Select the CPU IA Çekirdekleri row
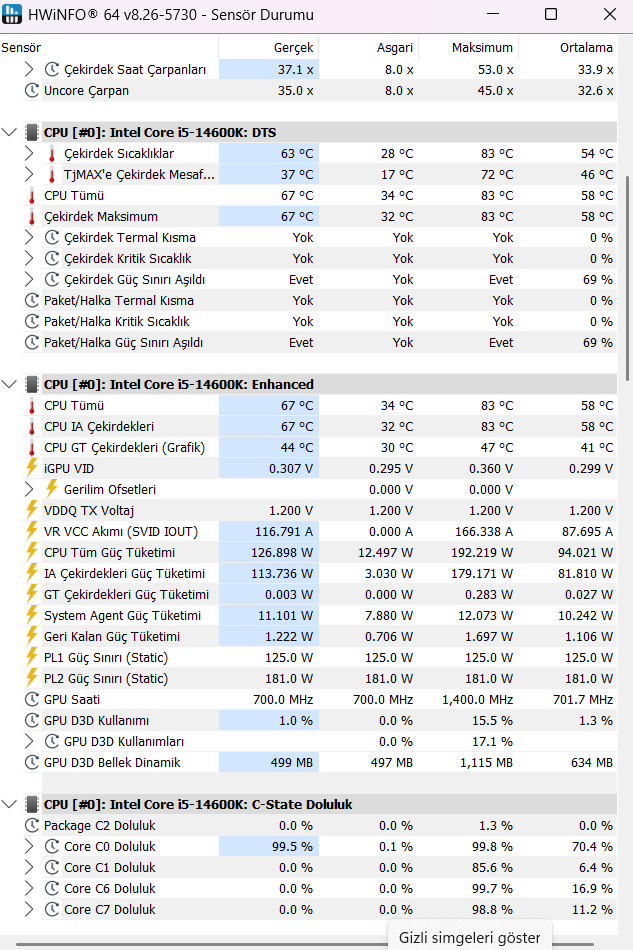The height and width of the screenshot is (950, 633). pos(320,427)
